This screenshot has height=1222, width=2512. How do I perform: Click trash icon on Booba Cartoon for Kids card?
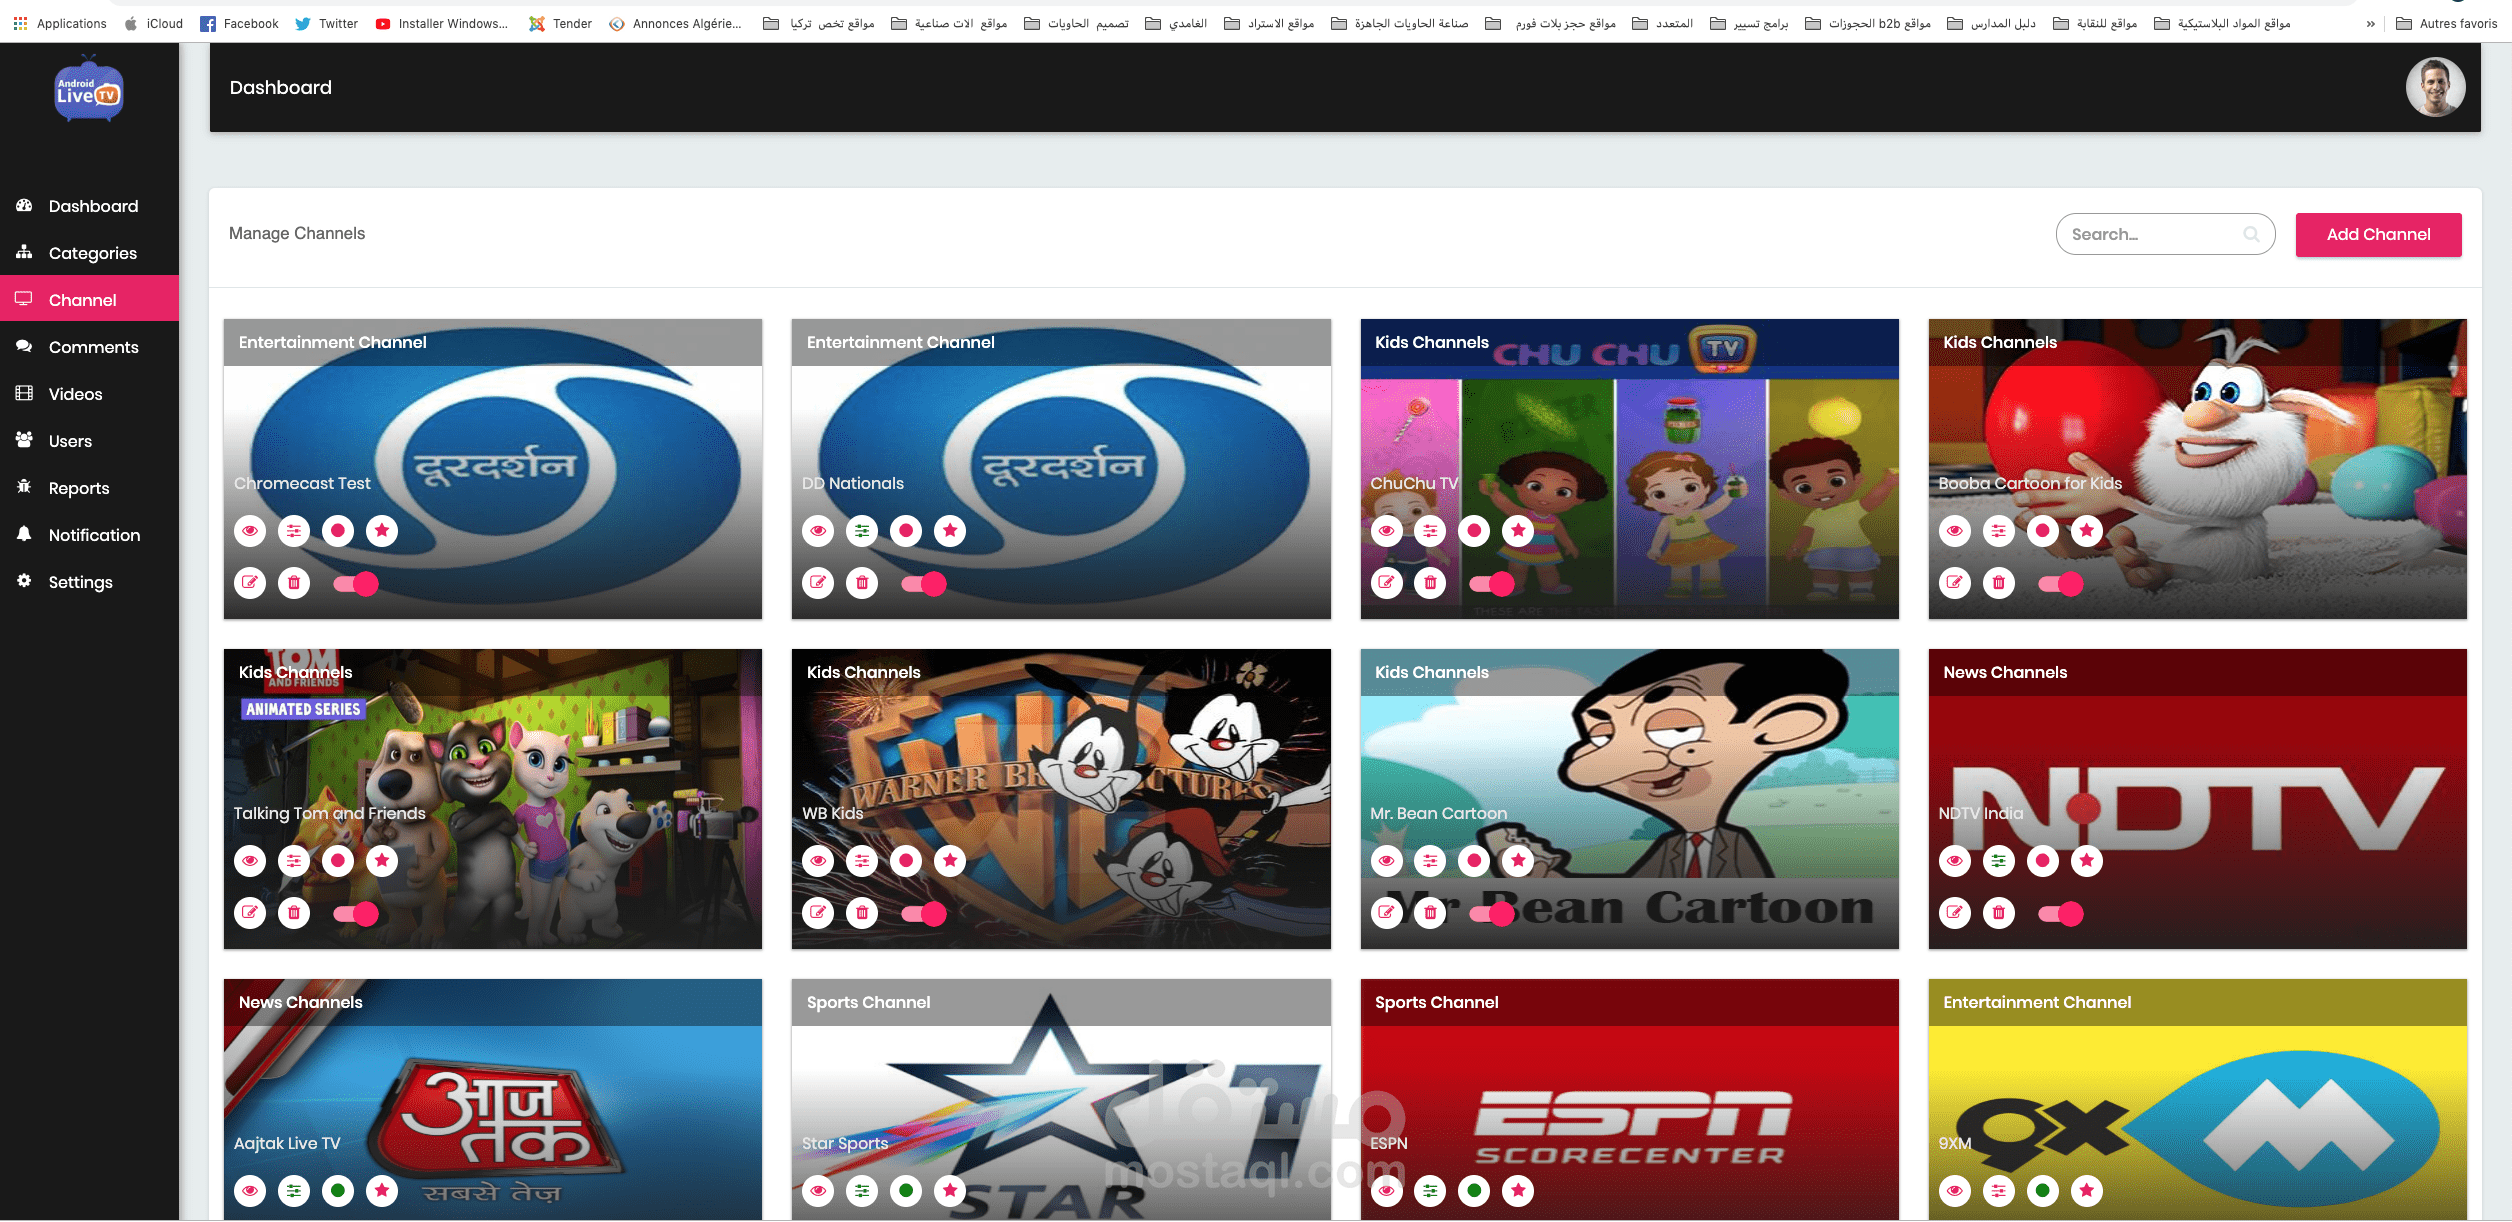tap(1998, 583)
